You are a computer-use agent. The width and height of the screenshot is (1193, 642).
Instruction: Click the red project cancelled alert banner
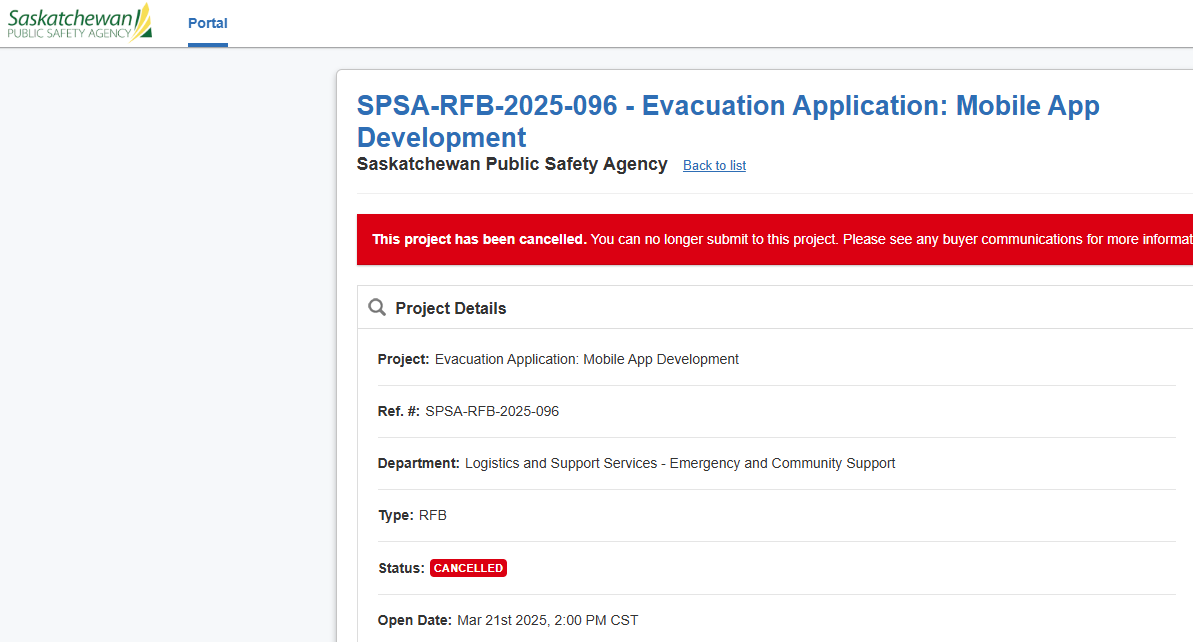[x=775, y=240]
